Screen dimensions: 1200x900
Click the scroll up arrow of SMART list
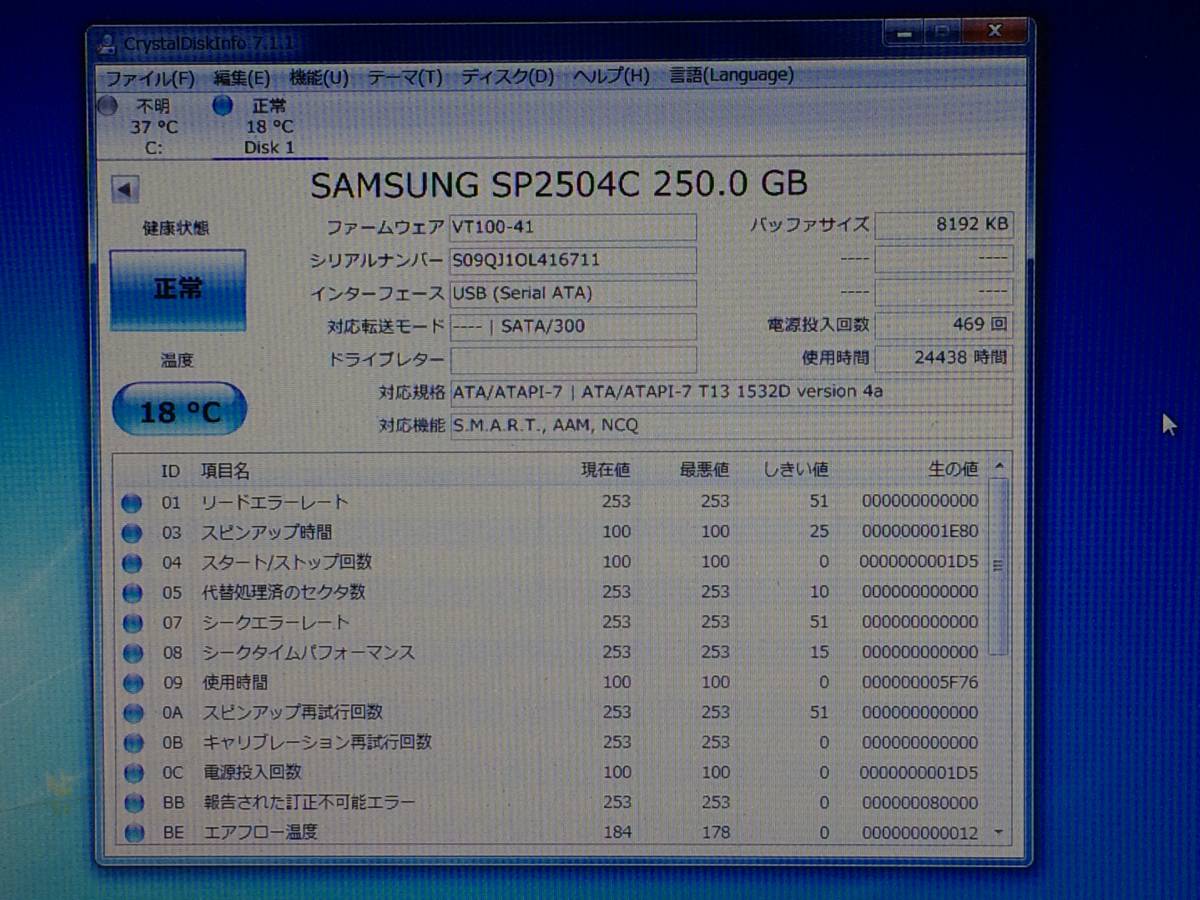[x=998, y=467]
